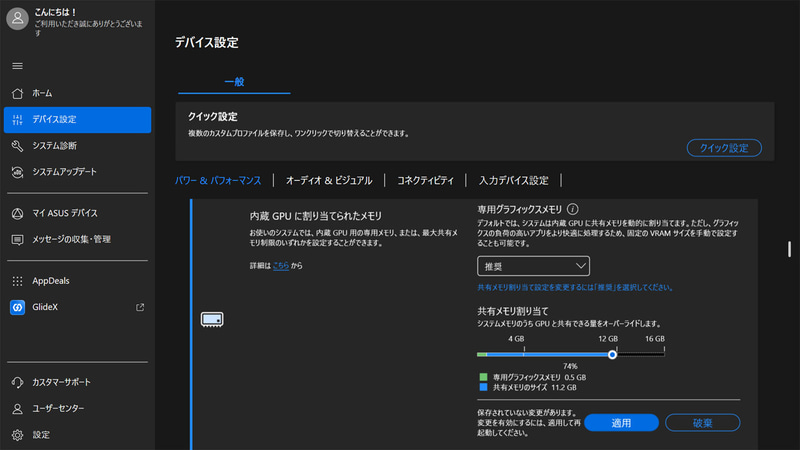
Task: Click the GlideX app icon
Action: 17,307
